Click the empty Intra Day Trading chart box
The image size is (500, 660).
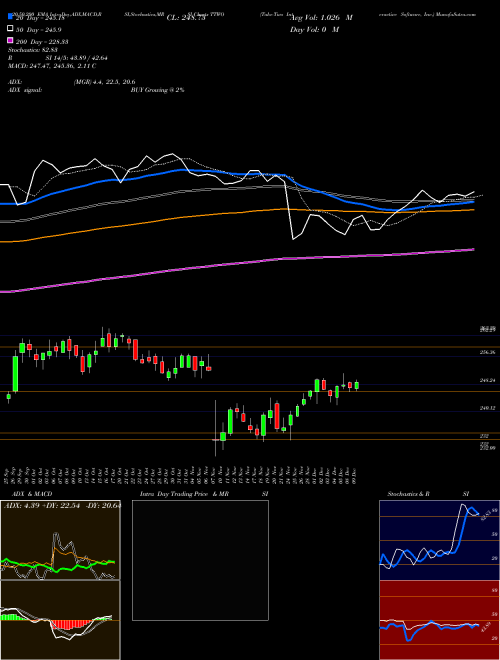200,560
